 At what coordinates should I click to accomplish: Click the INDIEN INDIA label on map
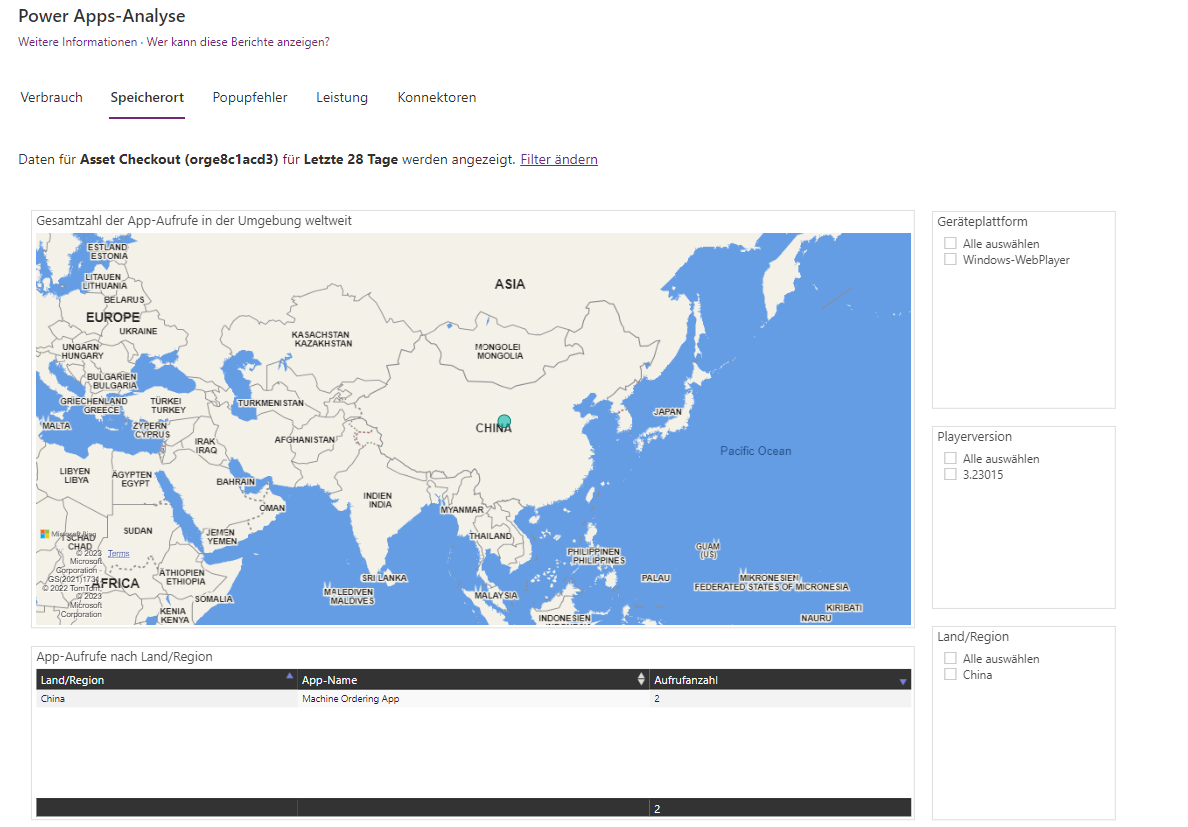tap(378, 500)
